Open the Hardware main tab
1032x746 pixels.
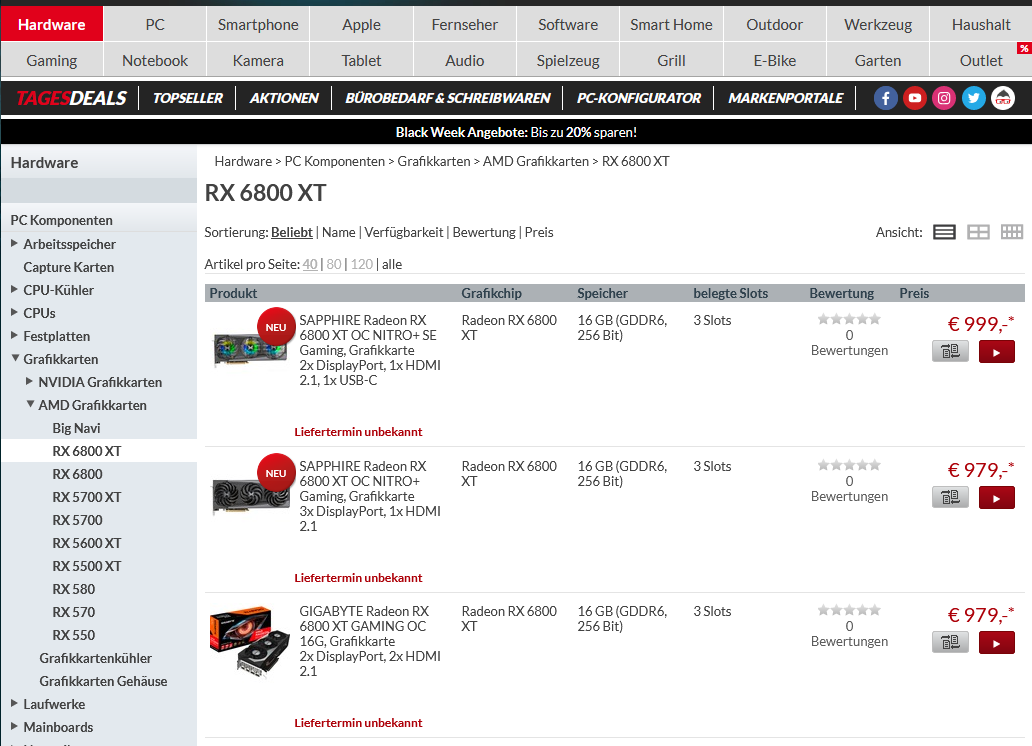click(x=52, y=24)
